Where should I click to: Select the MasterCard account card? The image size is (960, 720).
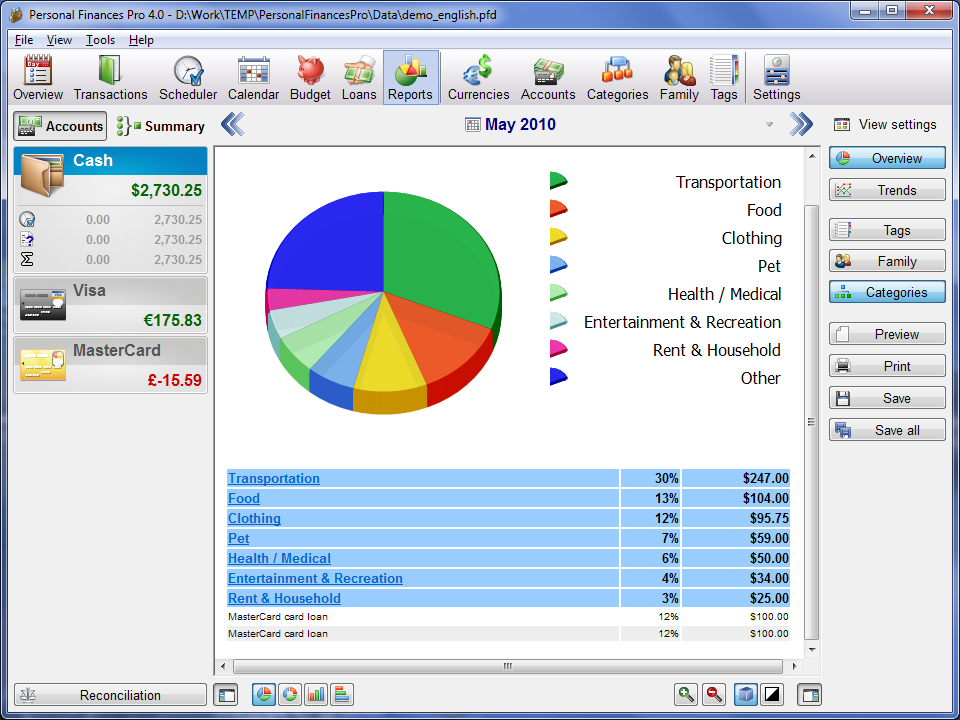tap(110, 364)
